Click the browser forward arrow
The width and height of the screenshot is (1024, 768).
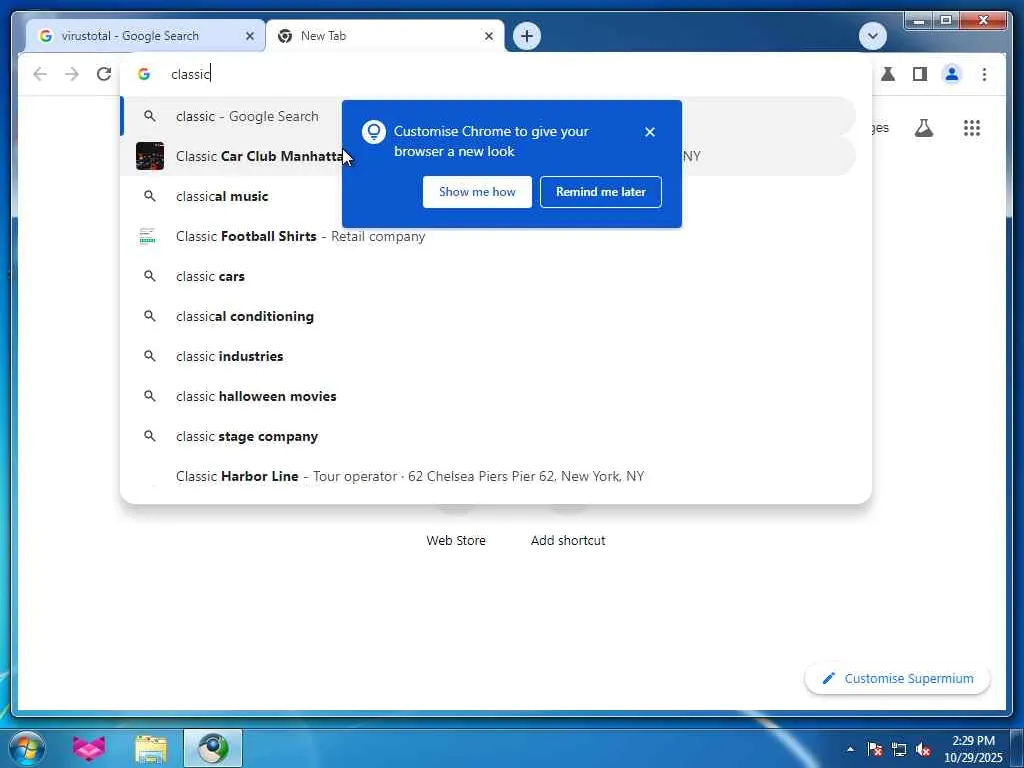point(72,74)
